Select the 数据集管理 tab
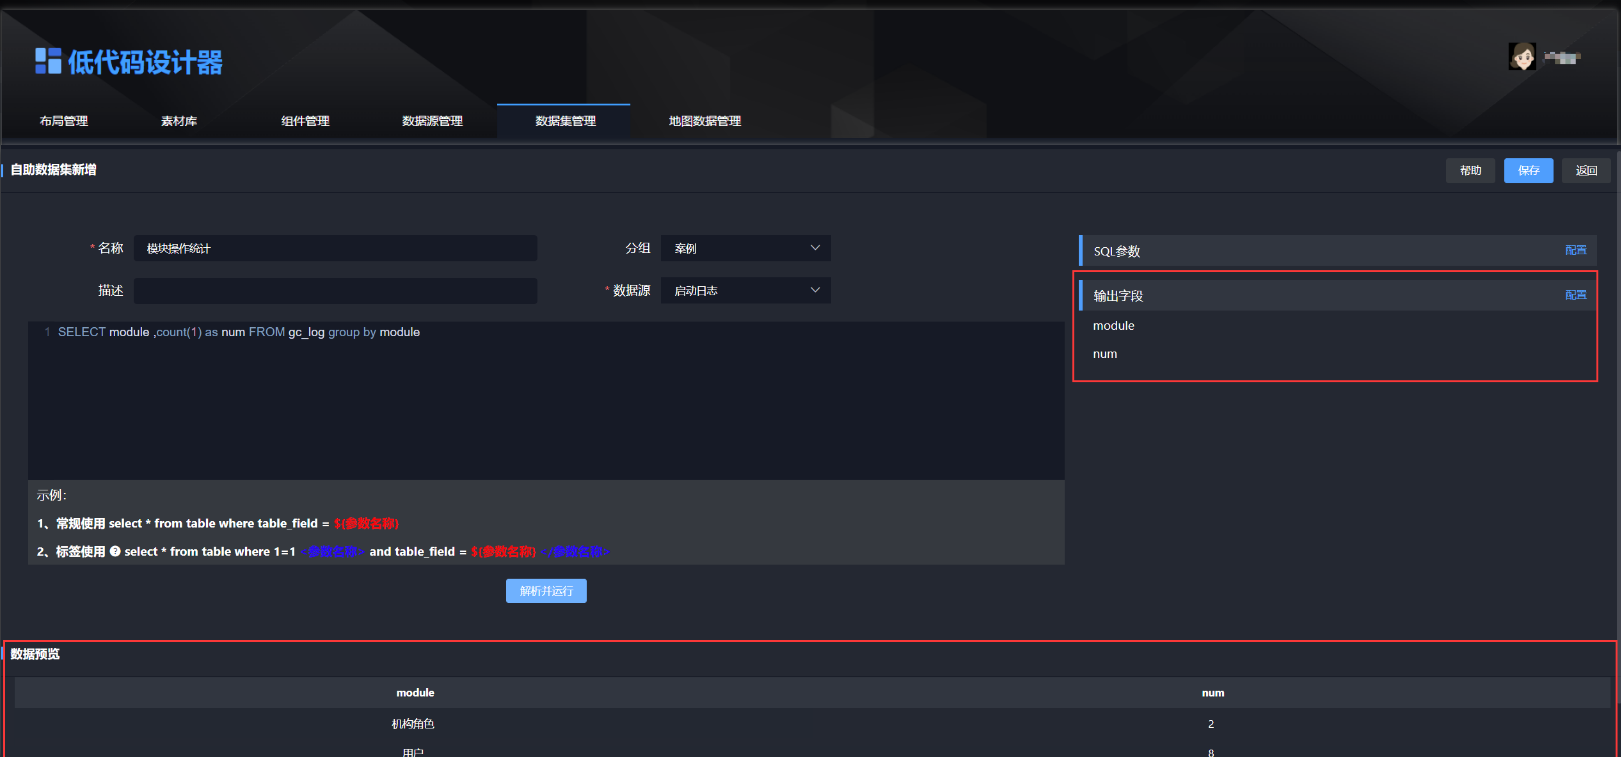Screen dimensions: 1621x757 [565, 121]
